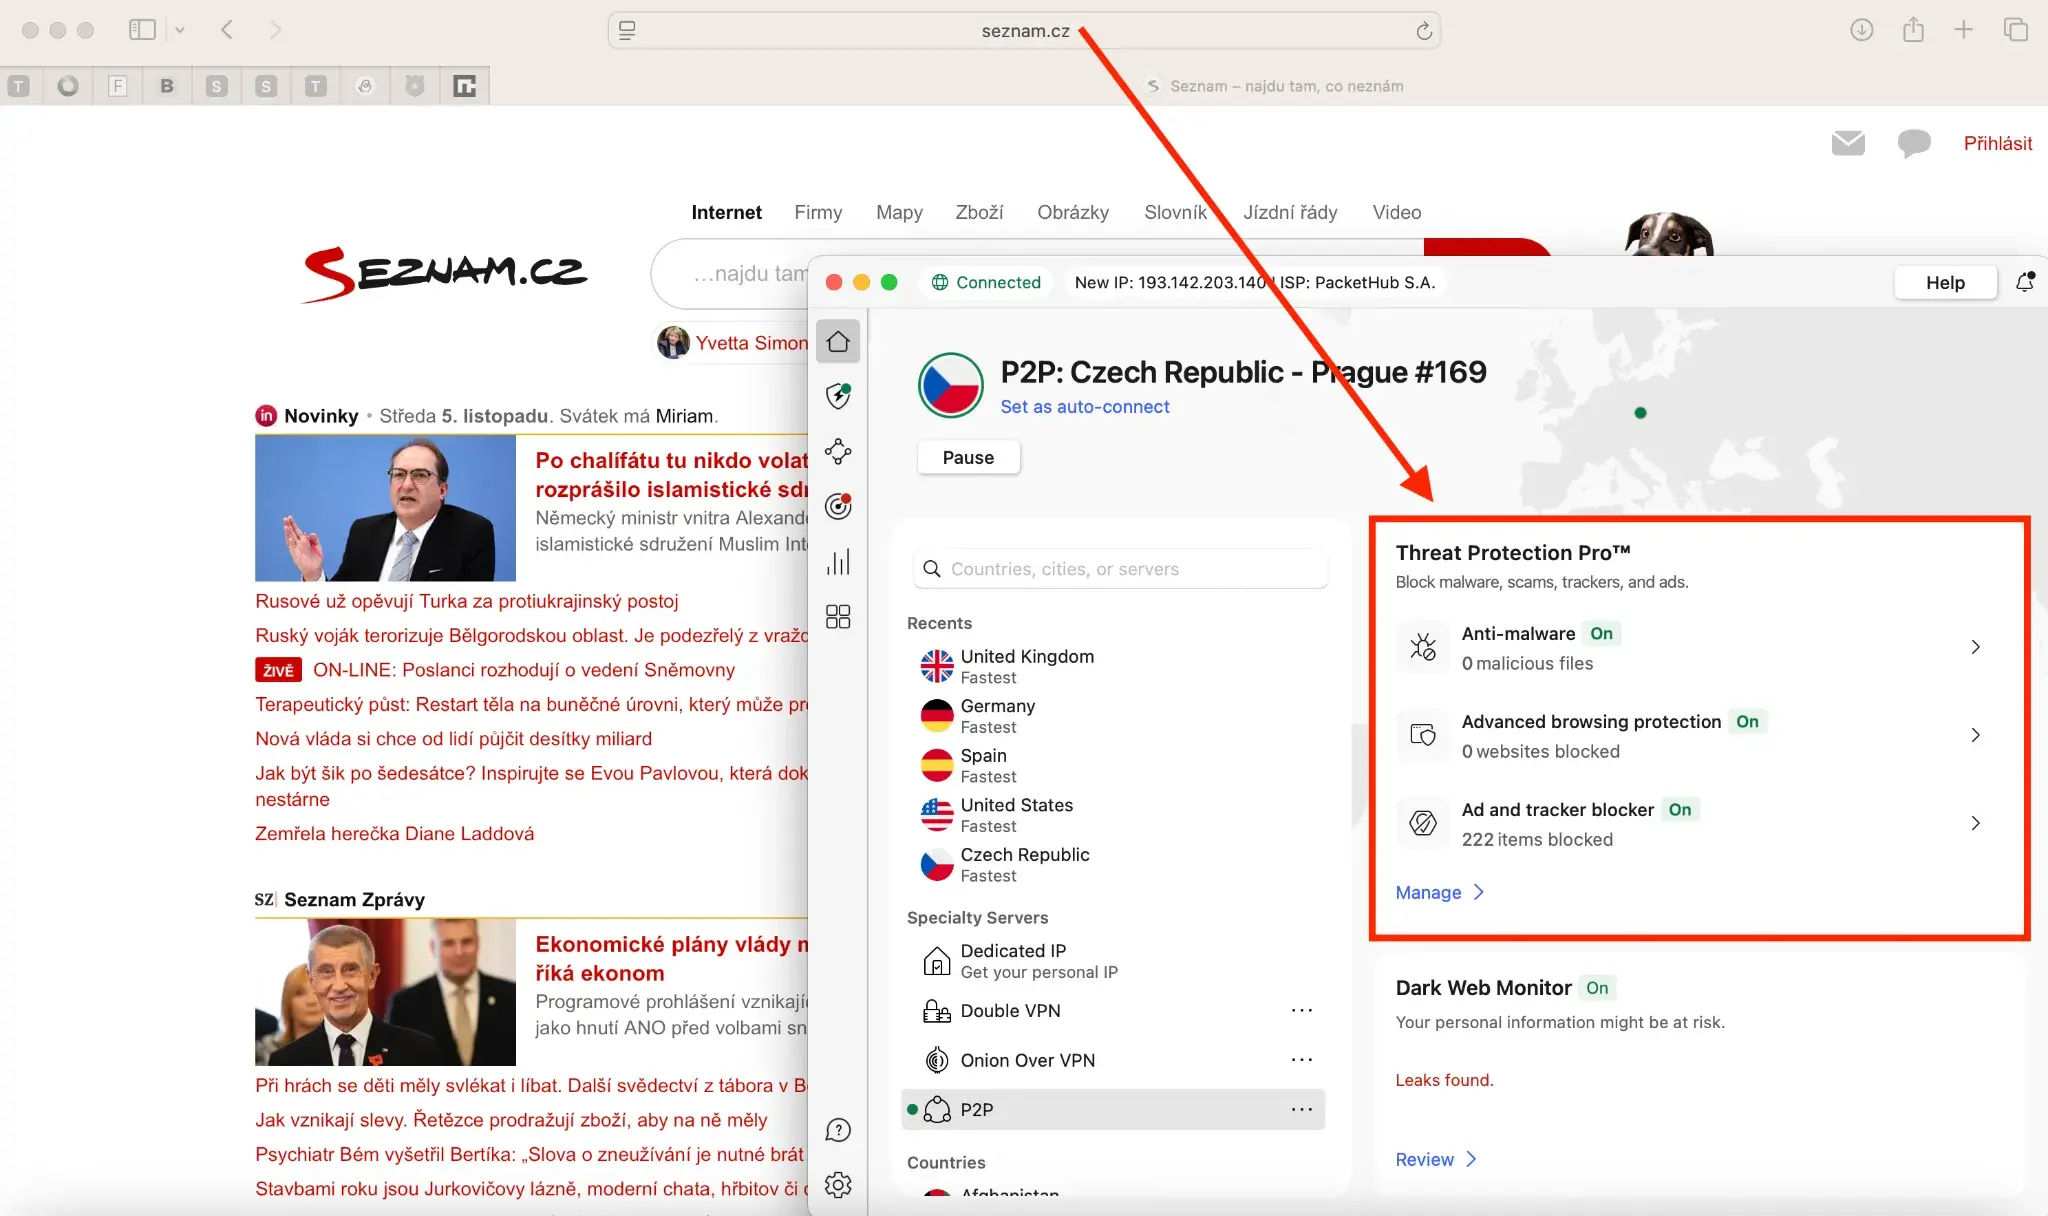This screenshot has height=1216, width=2048.
Task: Expand Anti-malware details chevron
Action: point(1977,646)
